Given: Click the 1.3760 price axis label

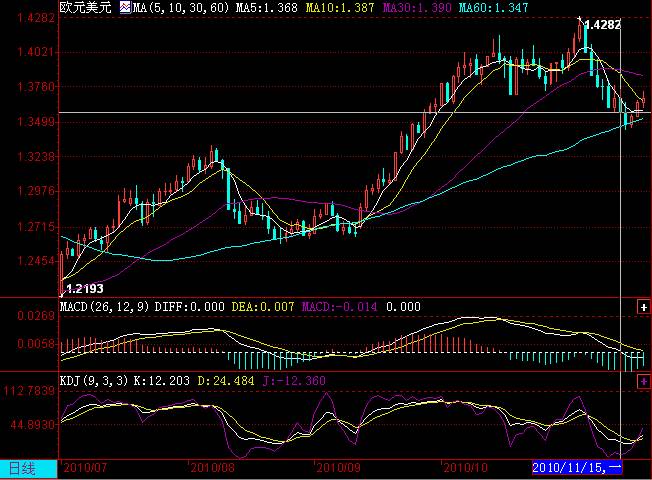Looking at the screenshot, I should click(x=36, y=87).
